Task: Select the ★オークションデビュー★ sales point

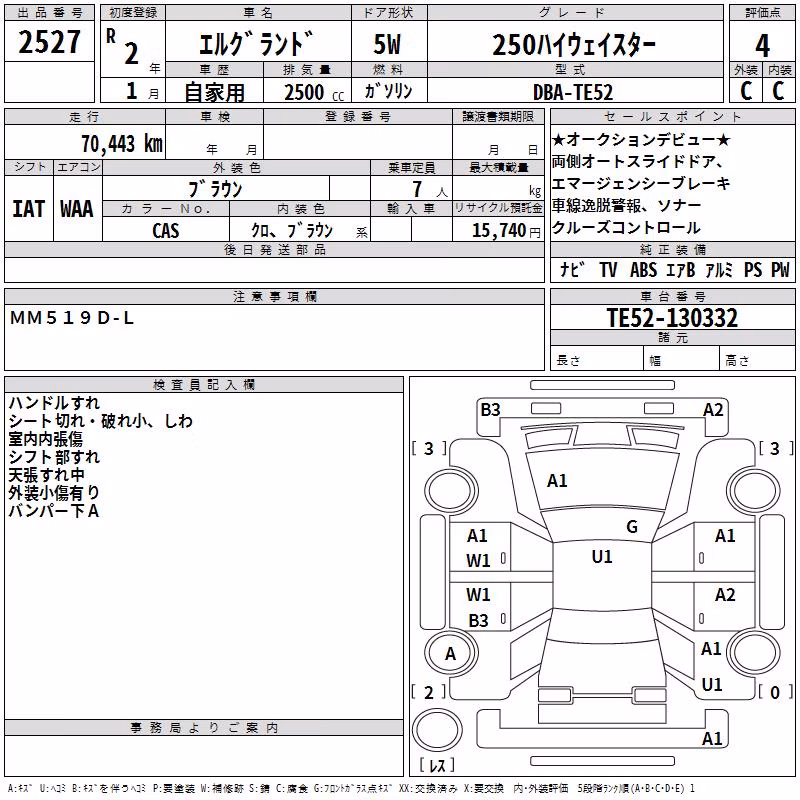Action: (641, 139)
